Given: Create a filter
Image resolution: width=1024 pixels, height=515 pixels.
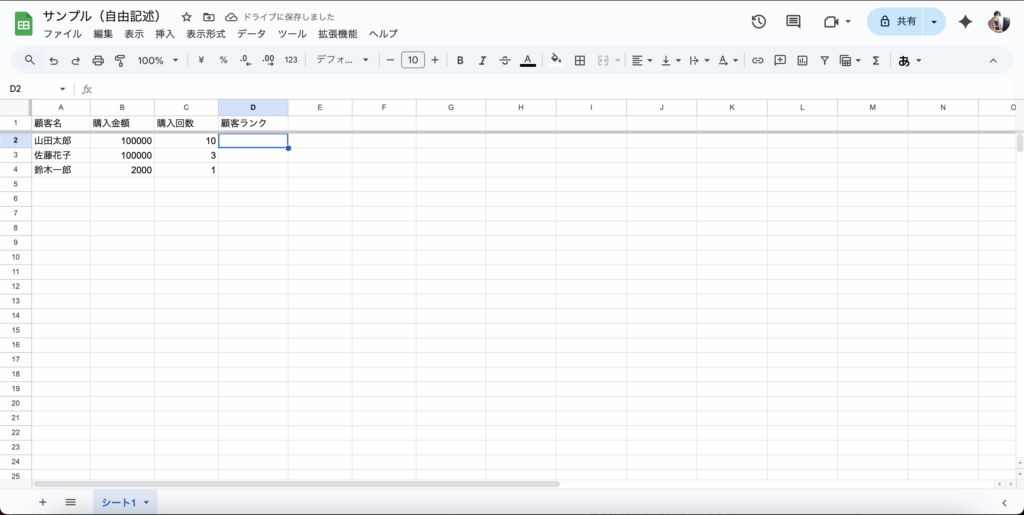Looking at the screenshot, I should click(x=825, y=61).
